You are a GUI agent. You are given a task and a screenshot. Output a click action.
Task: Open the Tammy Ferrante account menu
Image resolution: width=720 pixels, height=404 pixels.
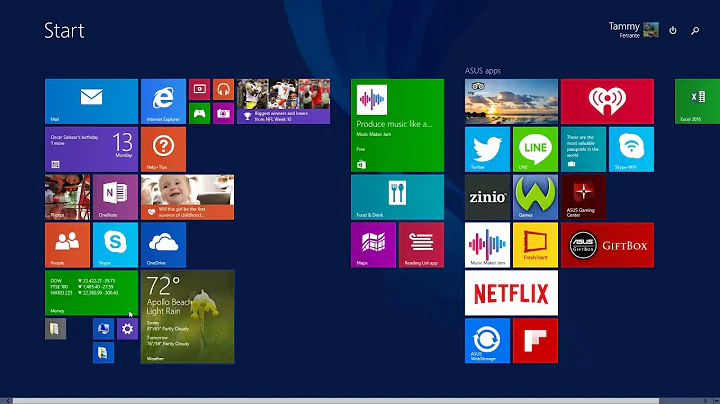634,30
